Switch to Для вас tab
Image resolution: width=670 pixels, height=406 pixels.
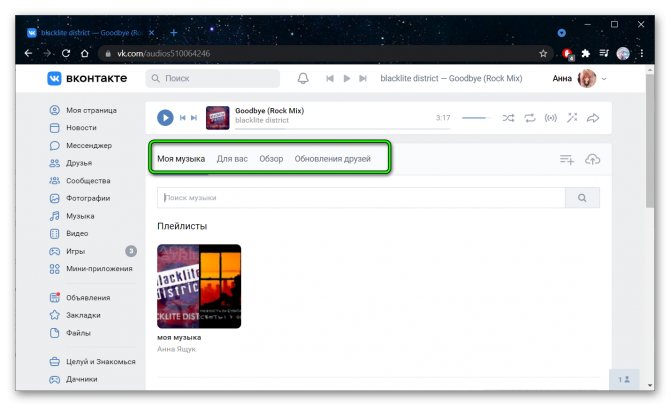pyautogui.click(x=232, y=159)
